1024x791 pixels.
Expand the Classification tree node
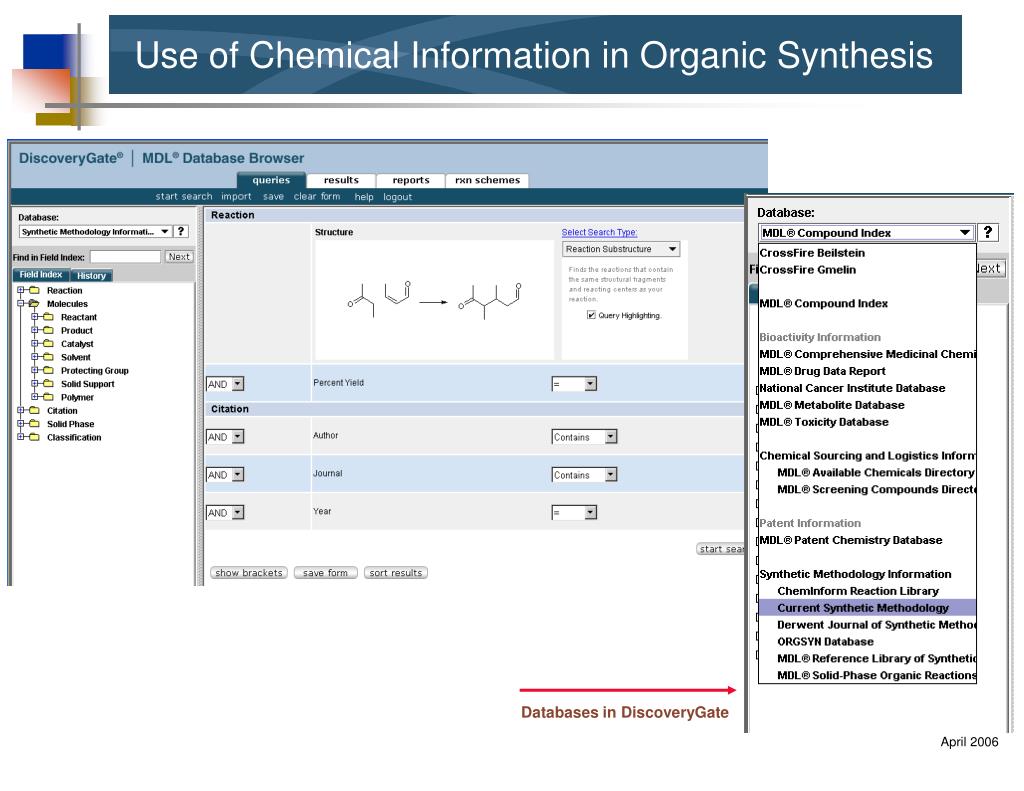coord(21,438)
